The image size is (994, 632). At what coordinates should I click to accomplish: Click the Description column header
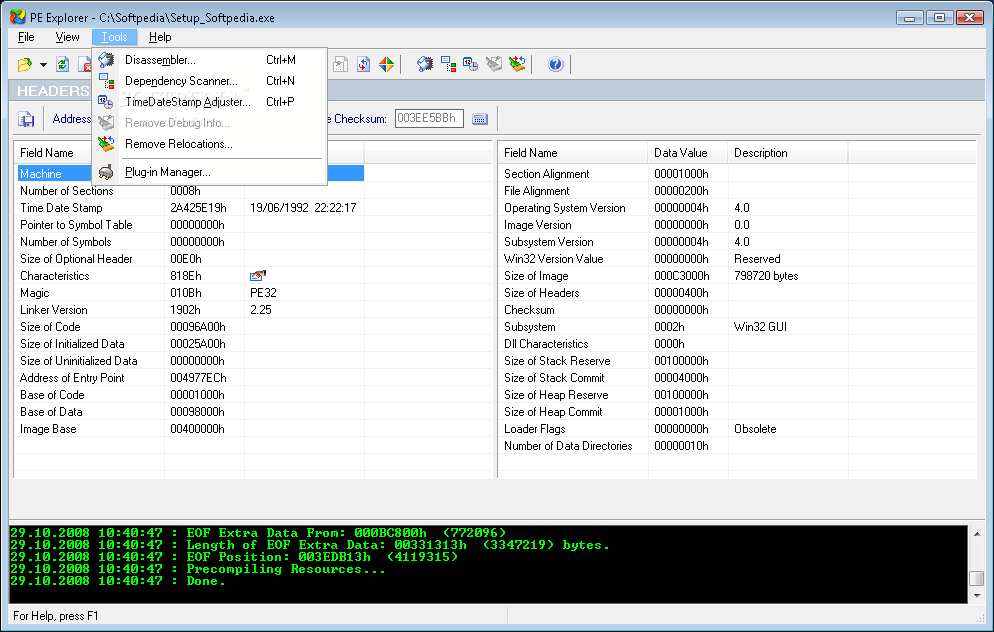[x=788, y=153]
